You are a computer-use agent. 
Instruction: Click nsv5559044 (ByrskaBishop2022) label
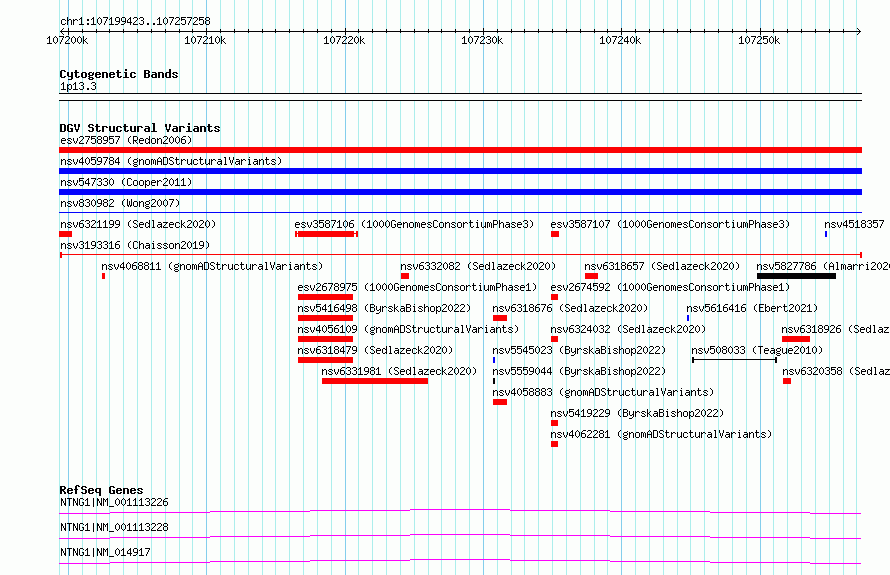(580, 371)
